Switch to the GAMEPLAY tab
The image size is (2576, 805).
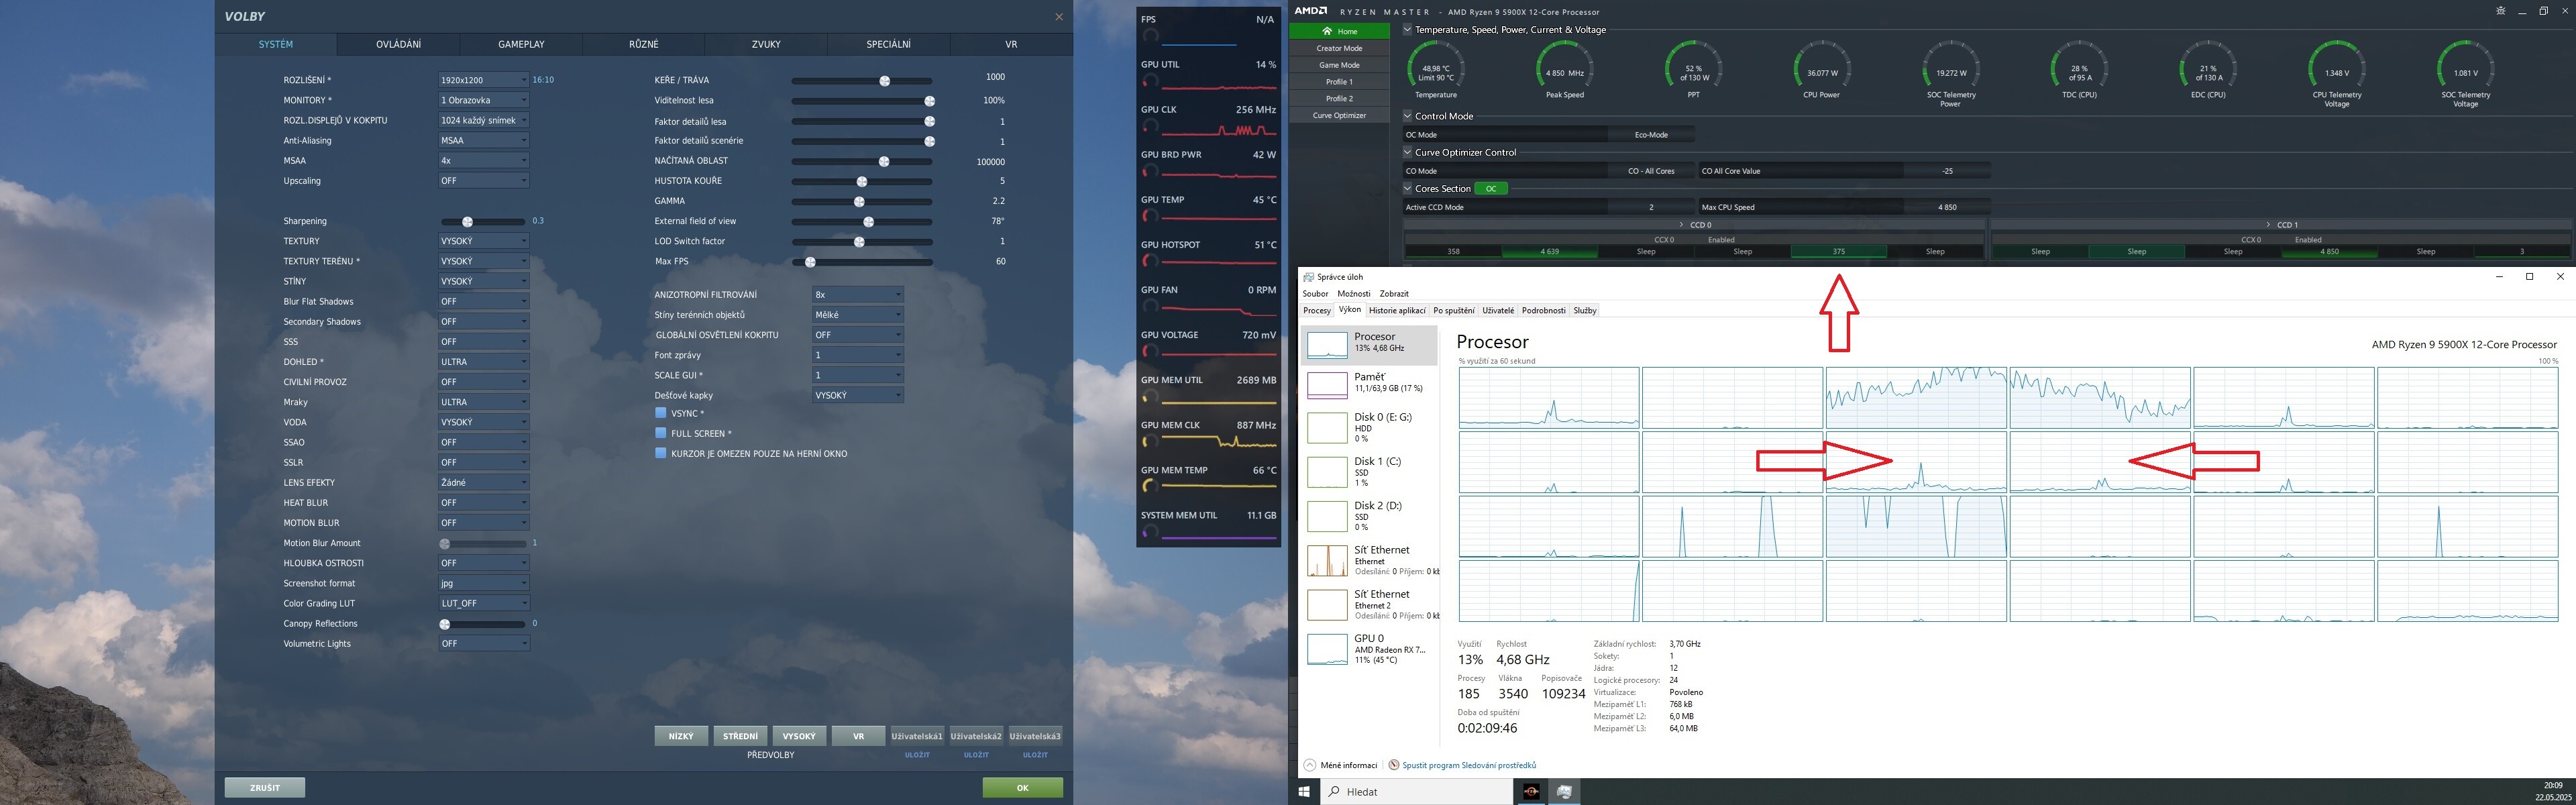pos(521,44)
